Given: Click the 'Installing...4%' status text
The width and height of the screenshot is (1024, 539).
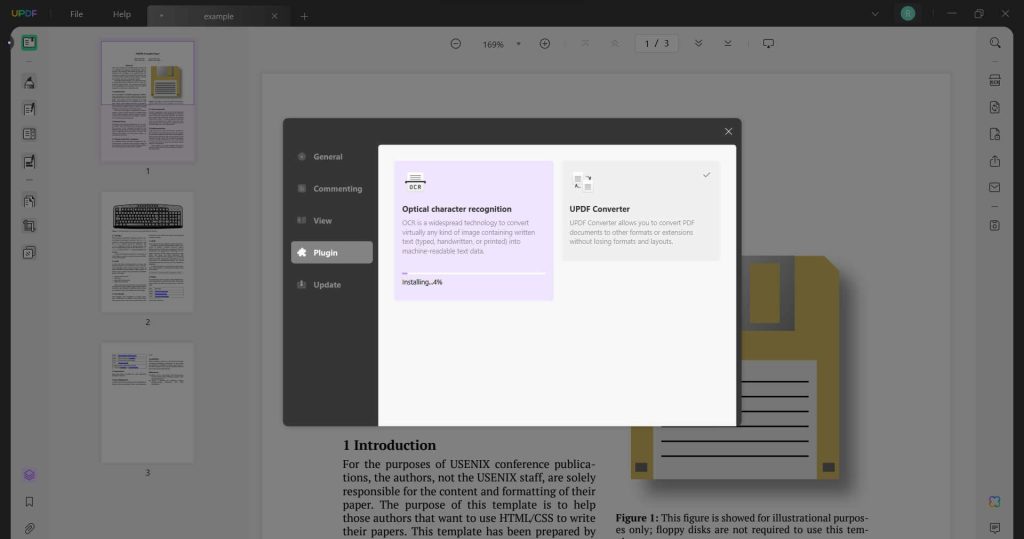Looking at the screenshot, I should pos(422,282).
